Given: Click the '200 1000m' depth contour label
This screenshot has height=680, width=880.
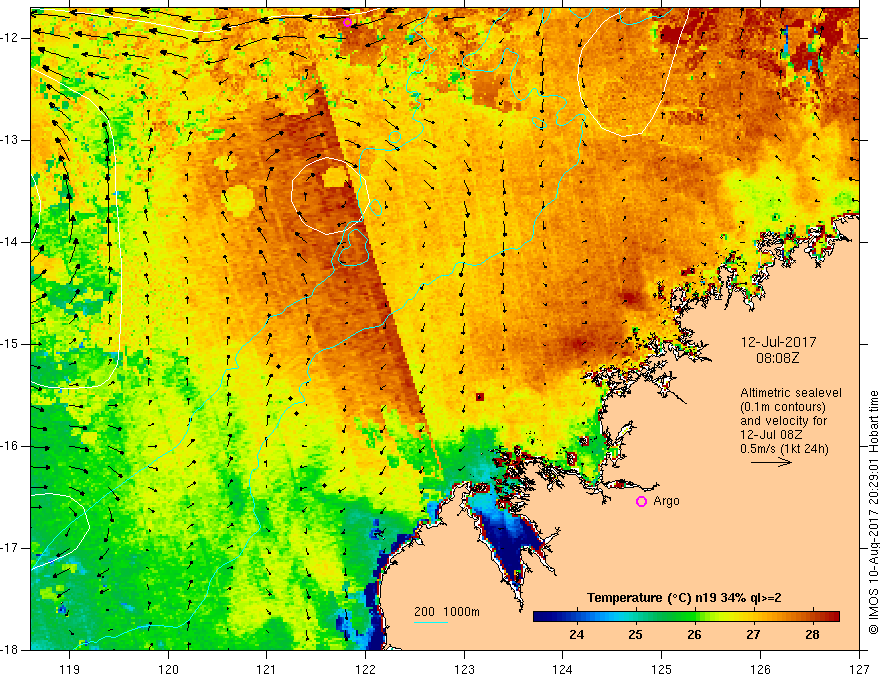Looking at the screenshot, I should (447, 612).
